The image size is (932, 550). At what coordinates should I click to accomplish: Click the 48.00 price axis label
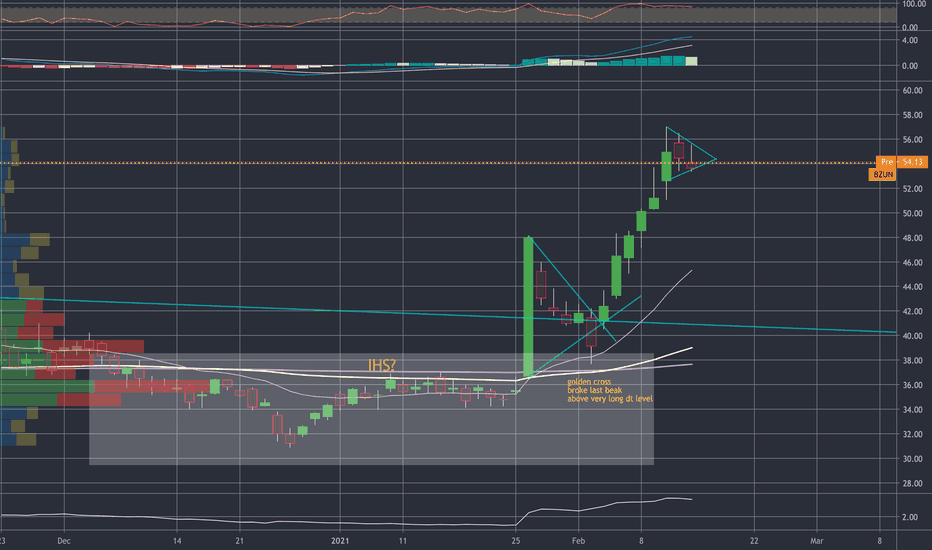pyautogui.click(x=912, y=238)
